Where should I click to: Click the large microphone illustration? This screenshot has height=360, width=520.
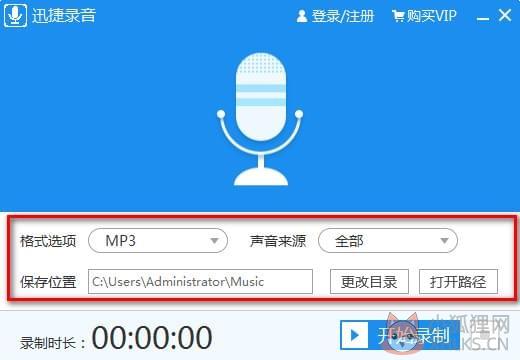[260, 119]
